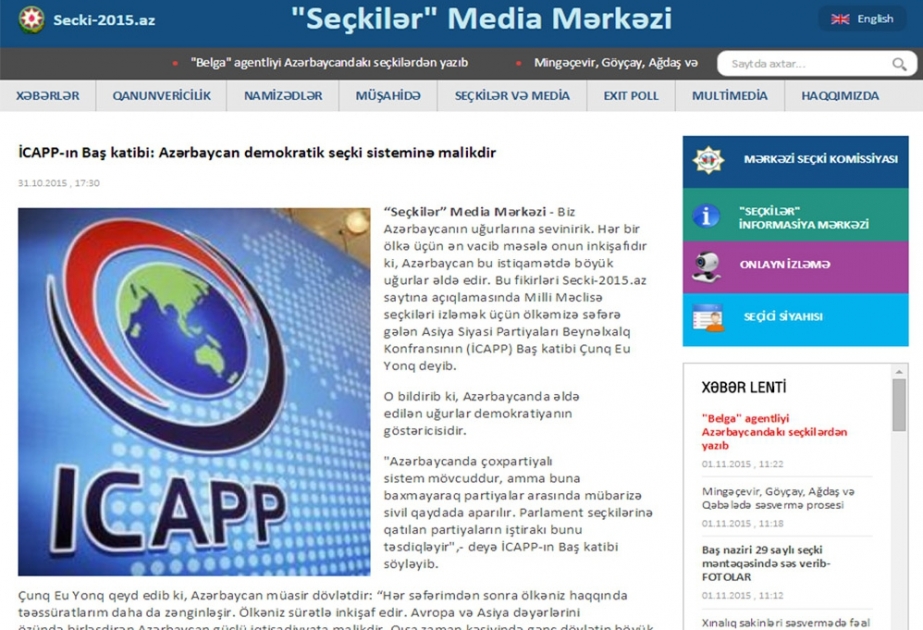
Task: Open the SEÇKİLƏR VƏ MEDİA menu
Action: click(512, 96)
